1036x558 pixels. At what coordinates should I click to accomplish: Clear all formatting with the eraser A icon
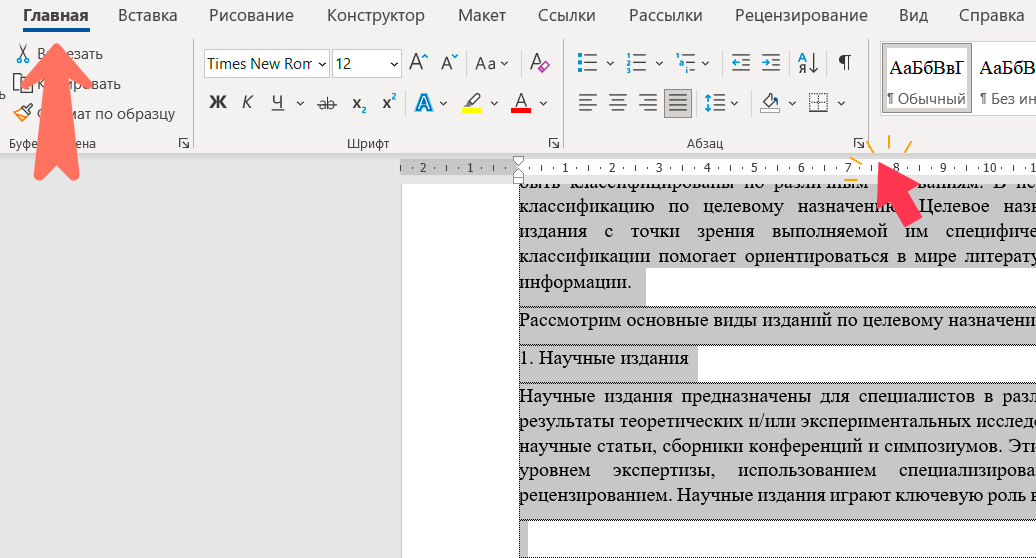point(540,63)
